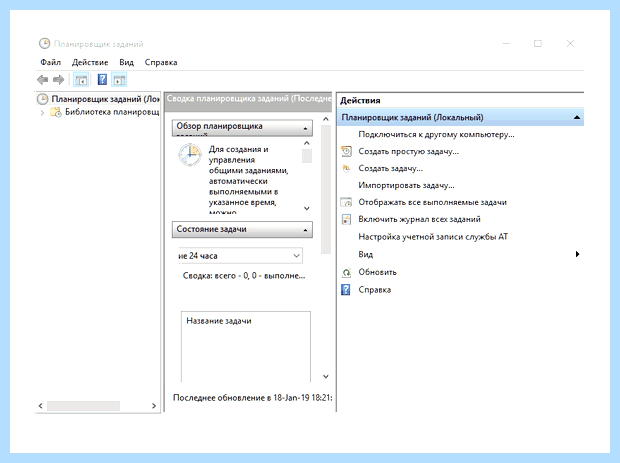620x463 pixels.
Task: Click the Библиотека планировщика folder icon
Action: pos(56,112)
